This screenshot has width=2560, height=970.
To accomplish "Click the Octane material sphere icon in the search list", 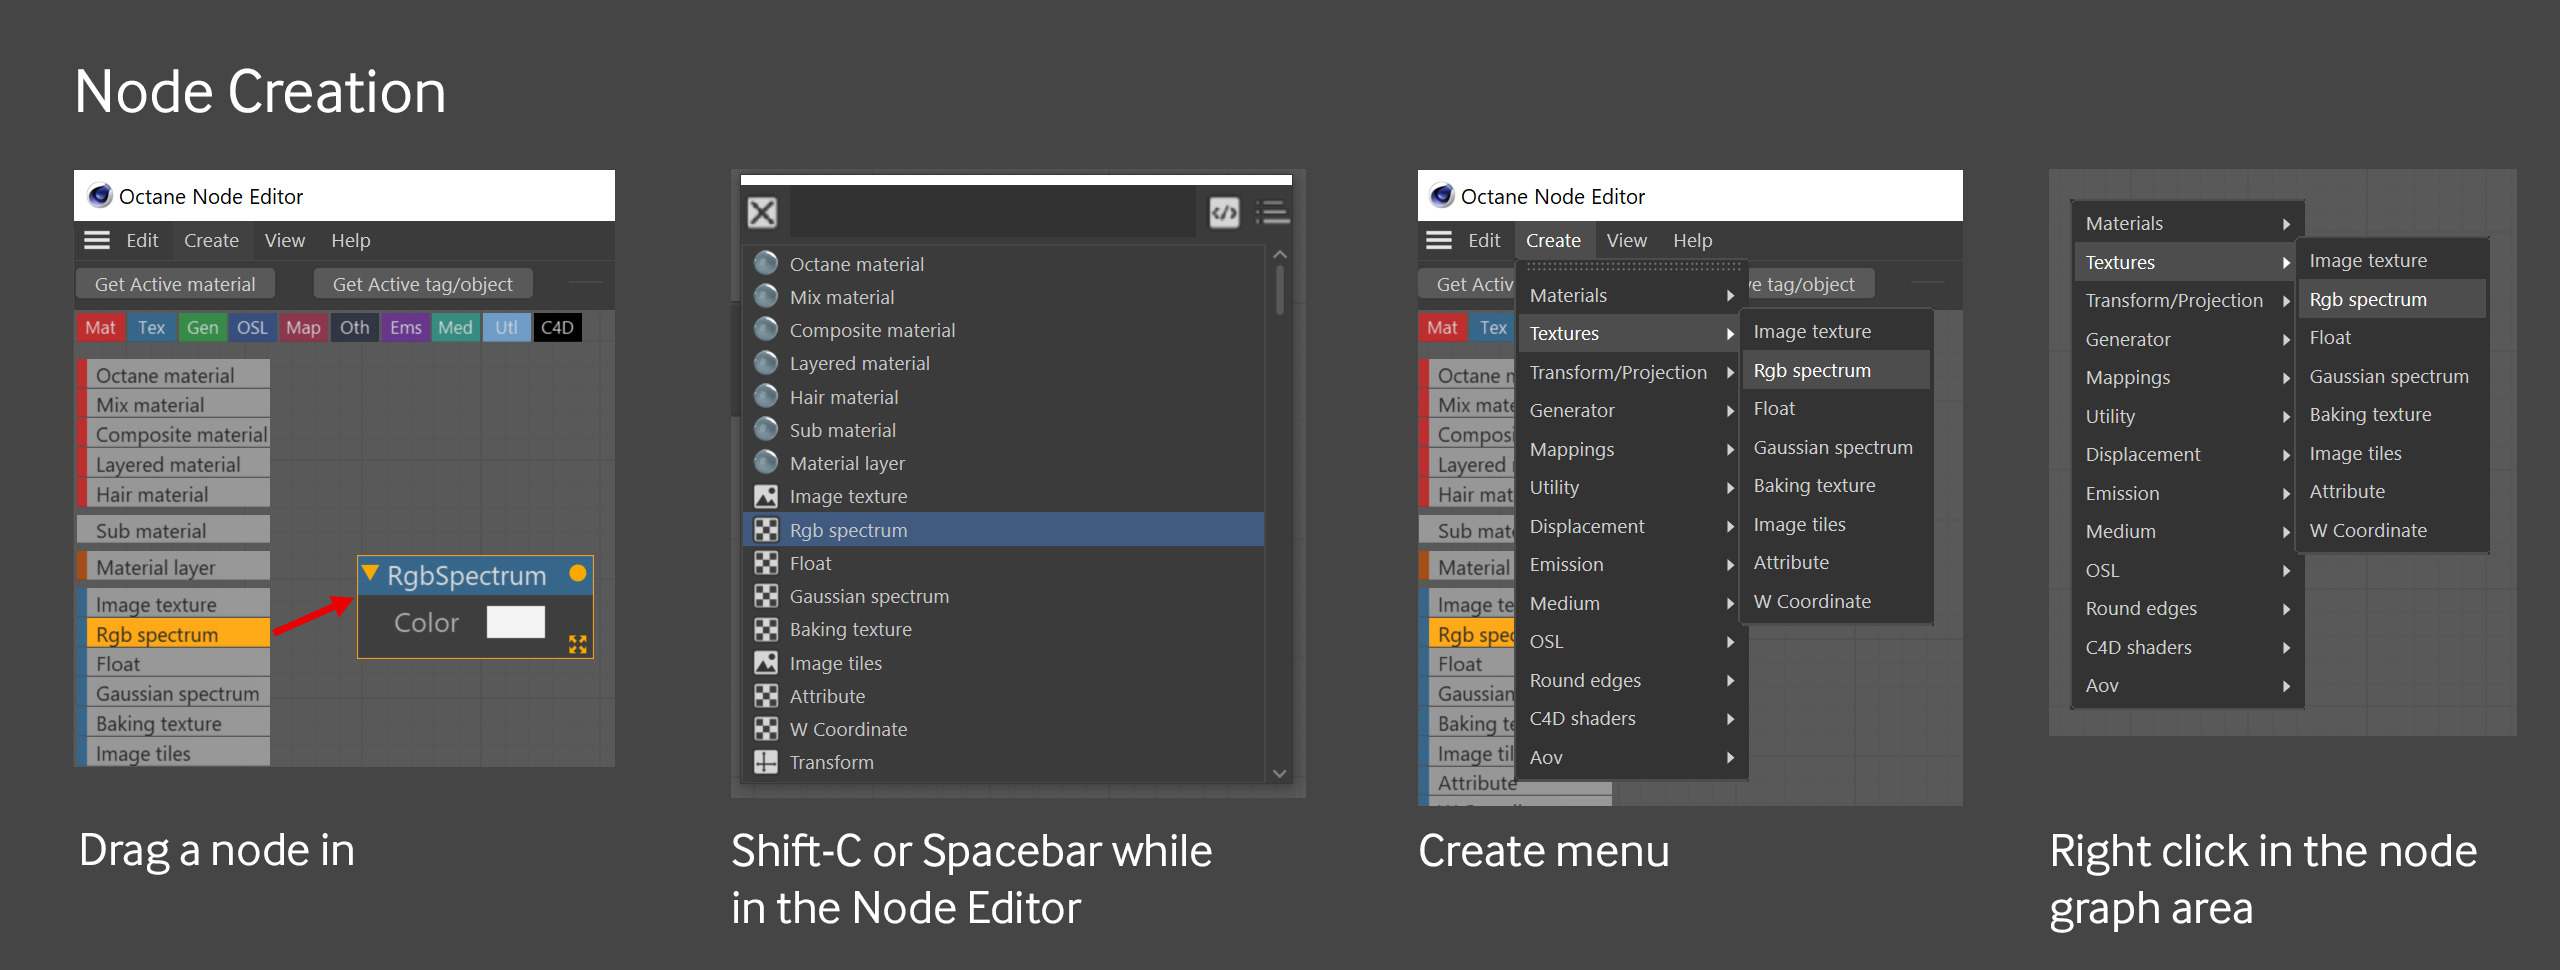I will (x=766, y=263).
